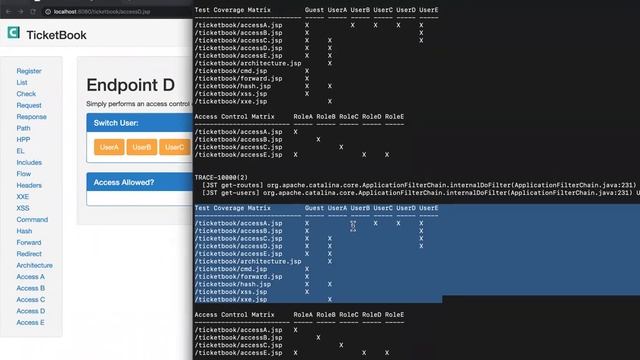Reload the page with the refresh icon
The width and height of the screenshot is (640, 360).
tap(33, 12)
